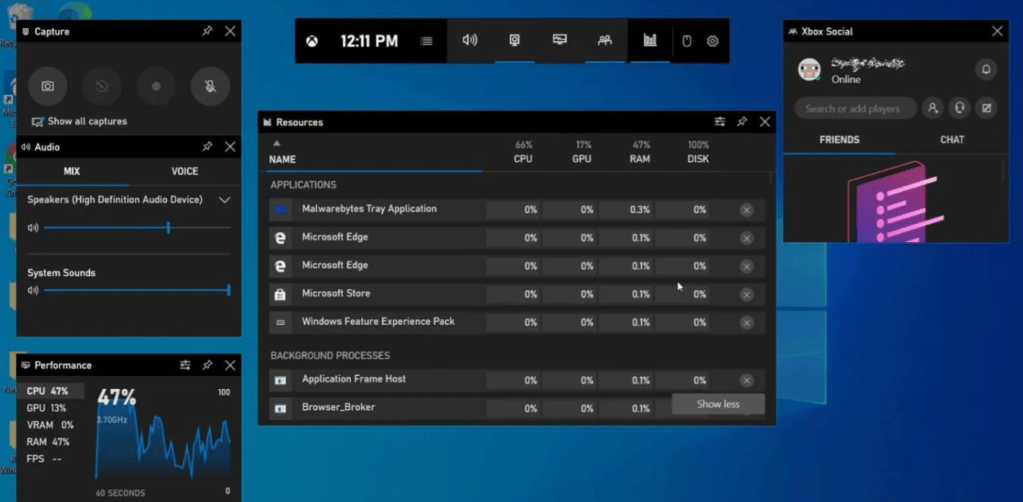
Task: Open Show all captures
Action: pos(80,121)
